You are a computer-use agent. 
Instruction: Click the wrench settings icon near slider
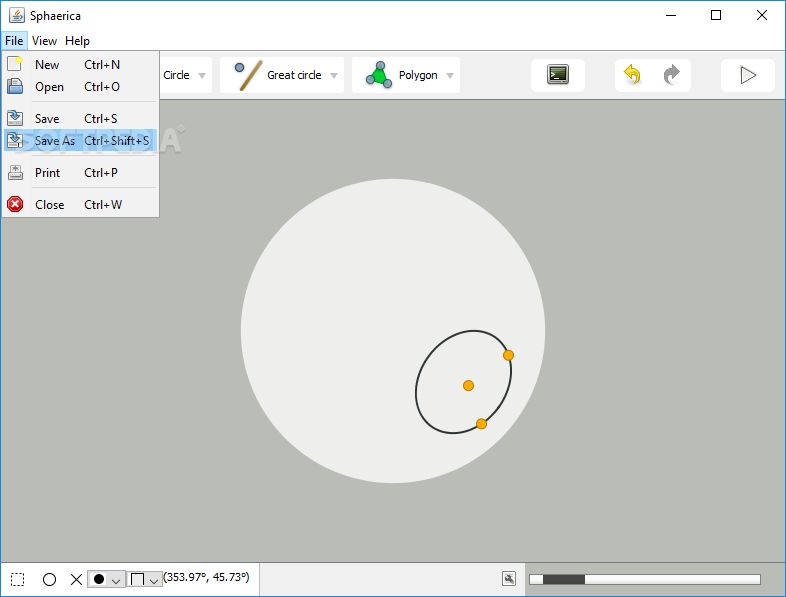509,578
